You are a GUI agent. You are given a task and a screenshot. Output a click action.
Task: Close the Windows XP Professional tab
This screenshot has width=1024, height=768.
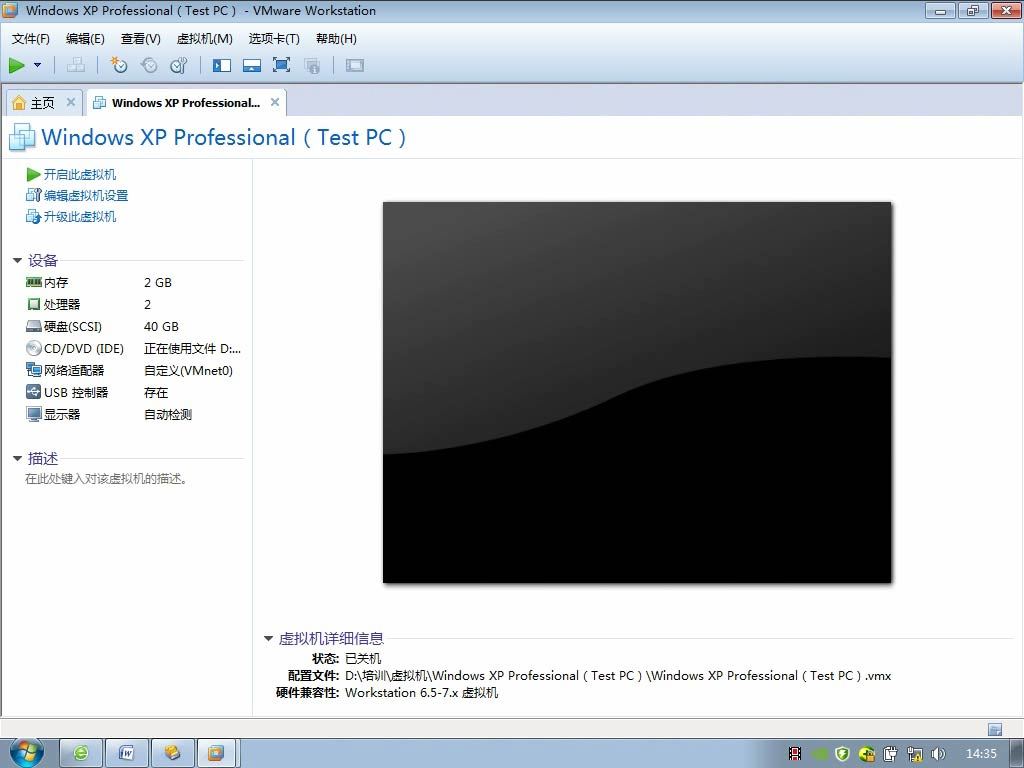(x=275, y=102)
